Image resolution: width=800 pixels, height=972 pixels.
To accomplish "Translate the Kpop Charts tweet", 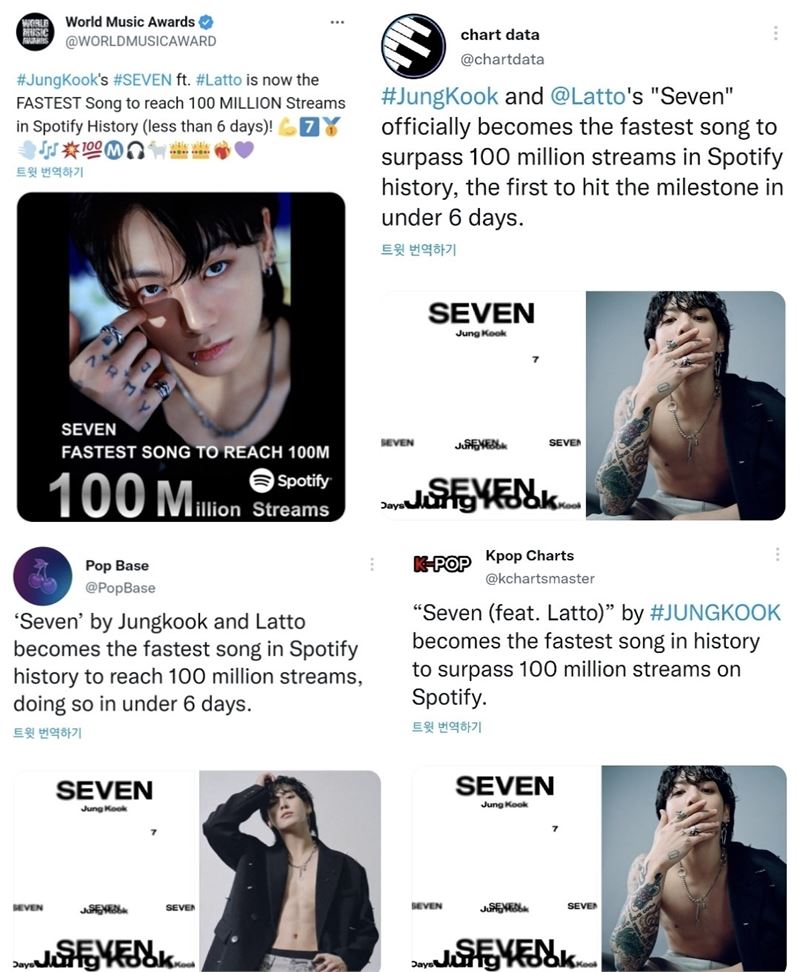I will point(447,727).
